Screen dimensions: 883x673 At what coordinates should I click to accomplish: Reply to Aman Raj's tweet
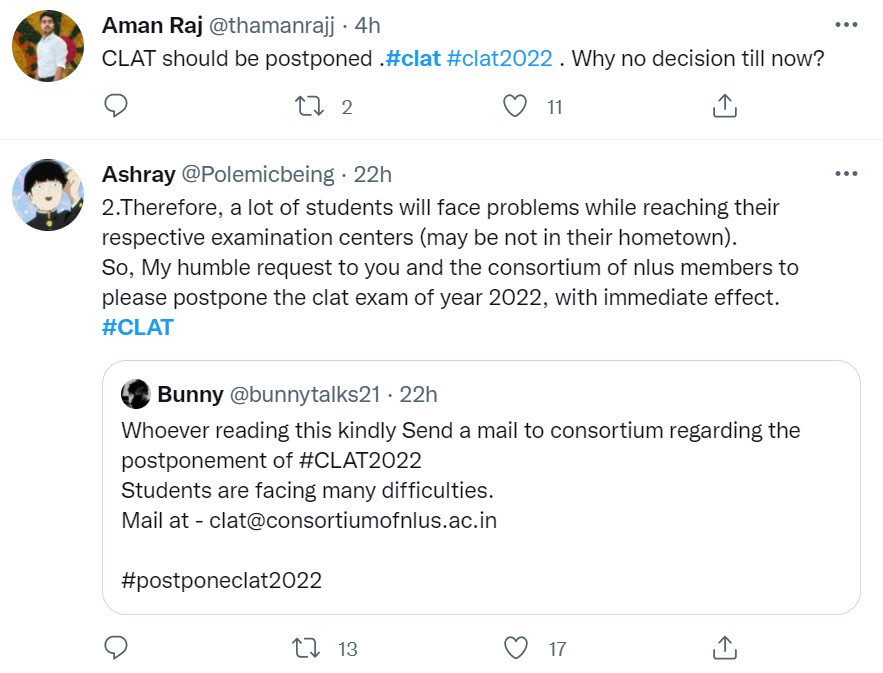(116, 106)
